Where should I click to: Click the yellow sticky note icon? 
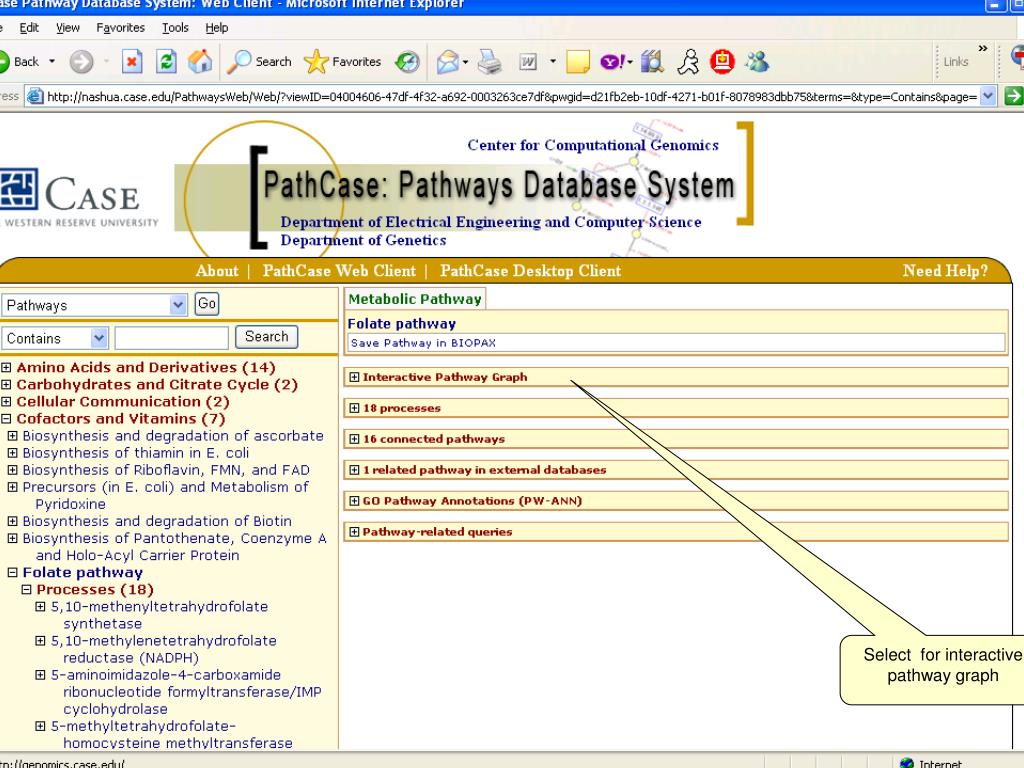point(578,62)
